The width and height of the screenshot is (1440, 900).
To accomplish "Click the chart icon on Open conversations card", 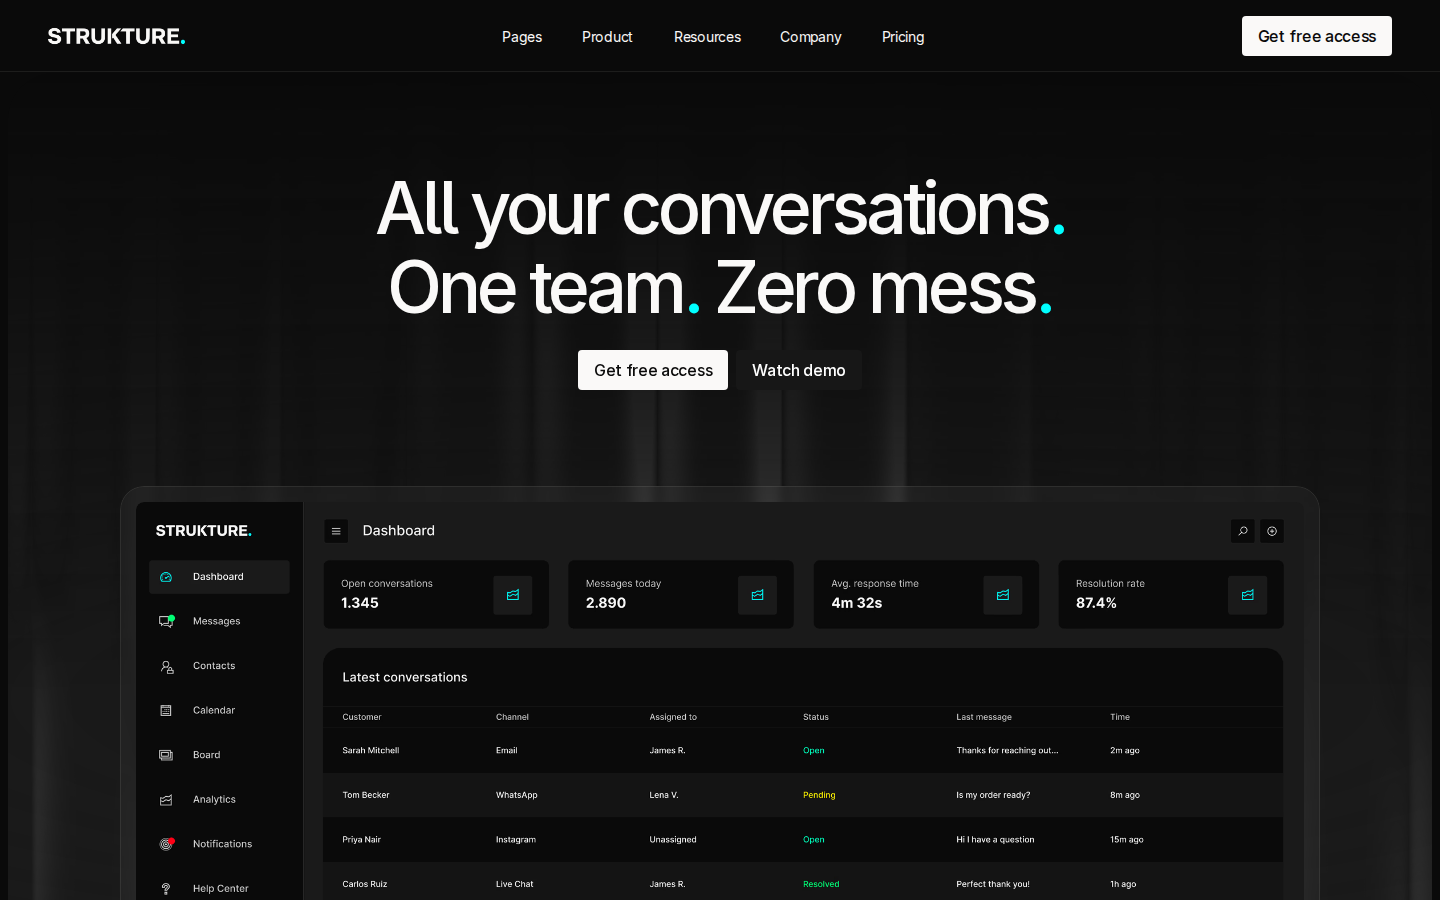I will coord(513,595).
